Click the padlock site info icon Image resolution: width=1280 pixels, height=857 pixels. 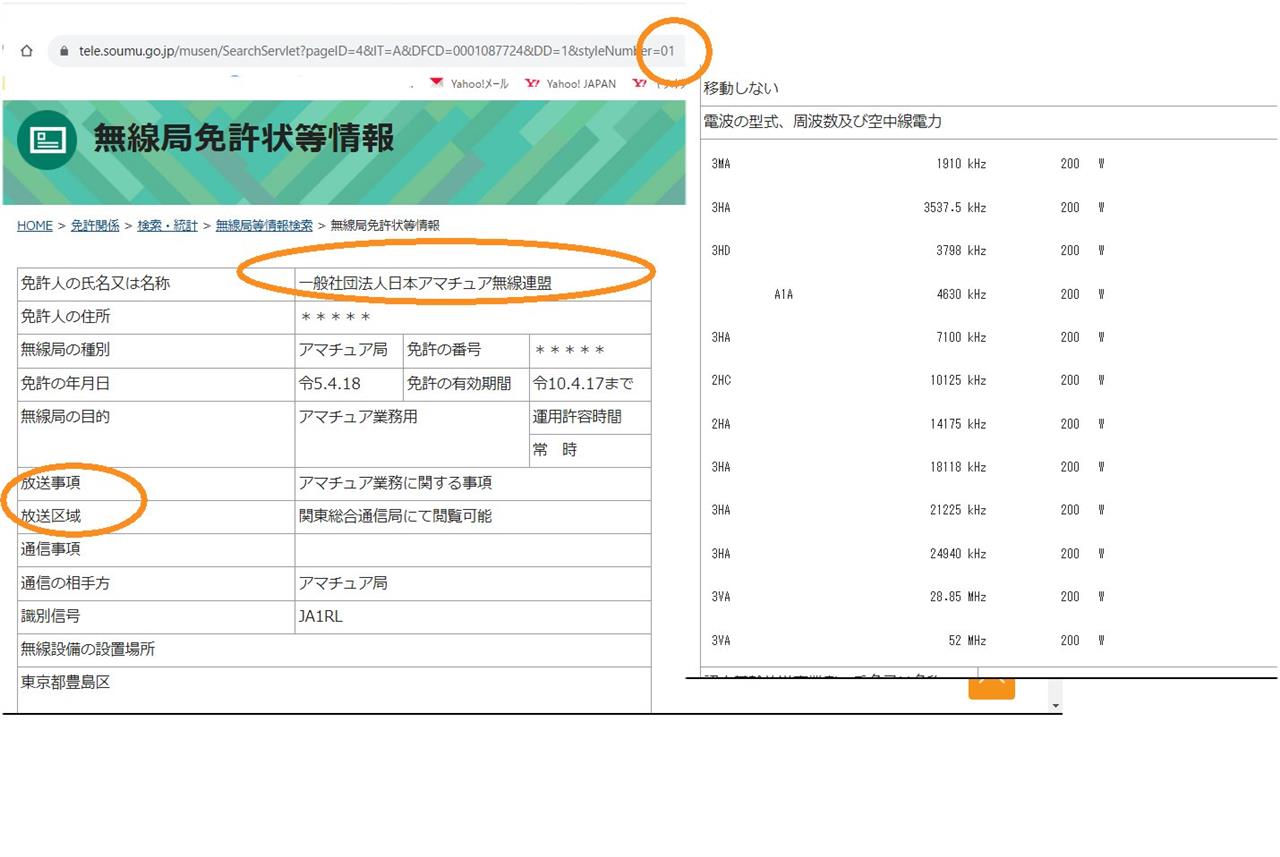tap(65, 51)
